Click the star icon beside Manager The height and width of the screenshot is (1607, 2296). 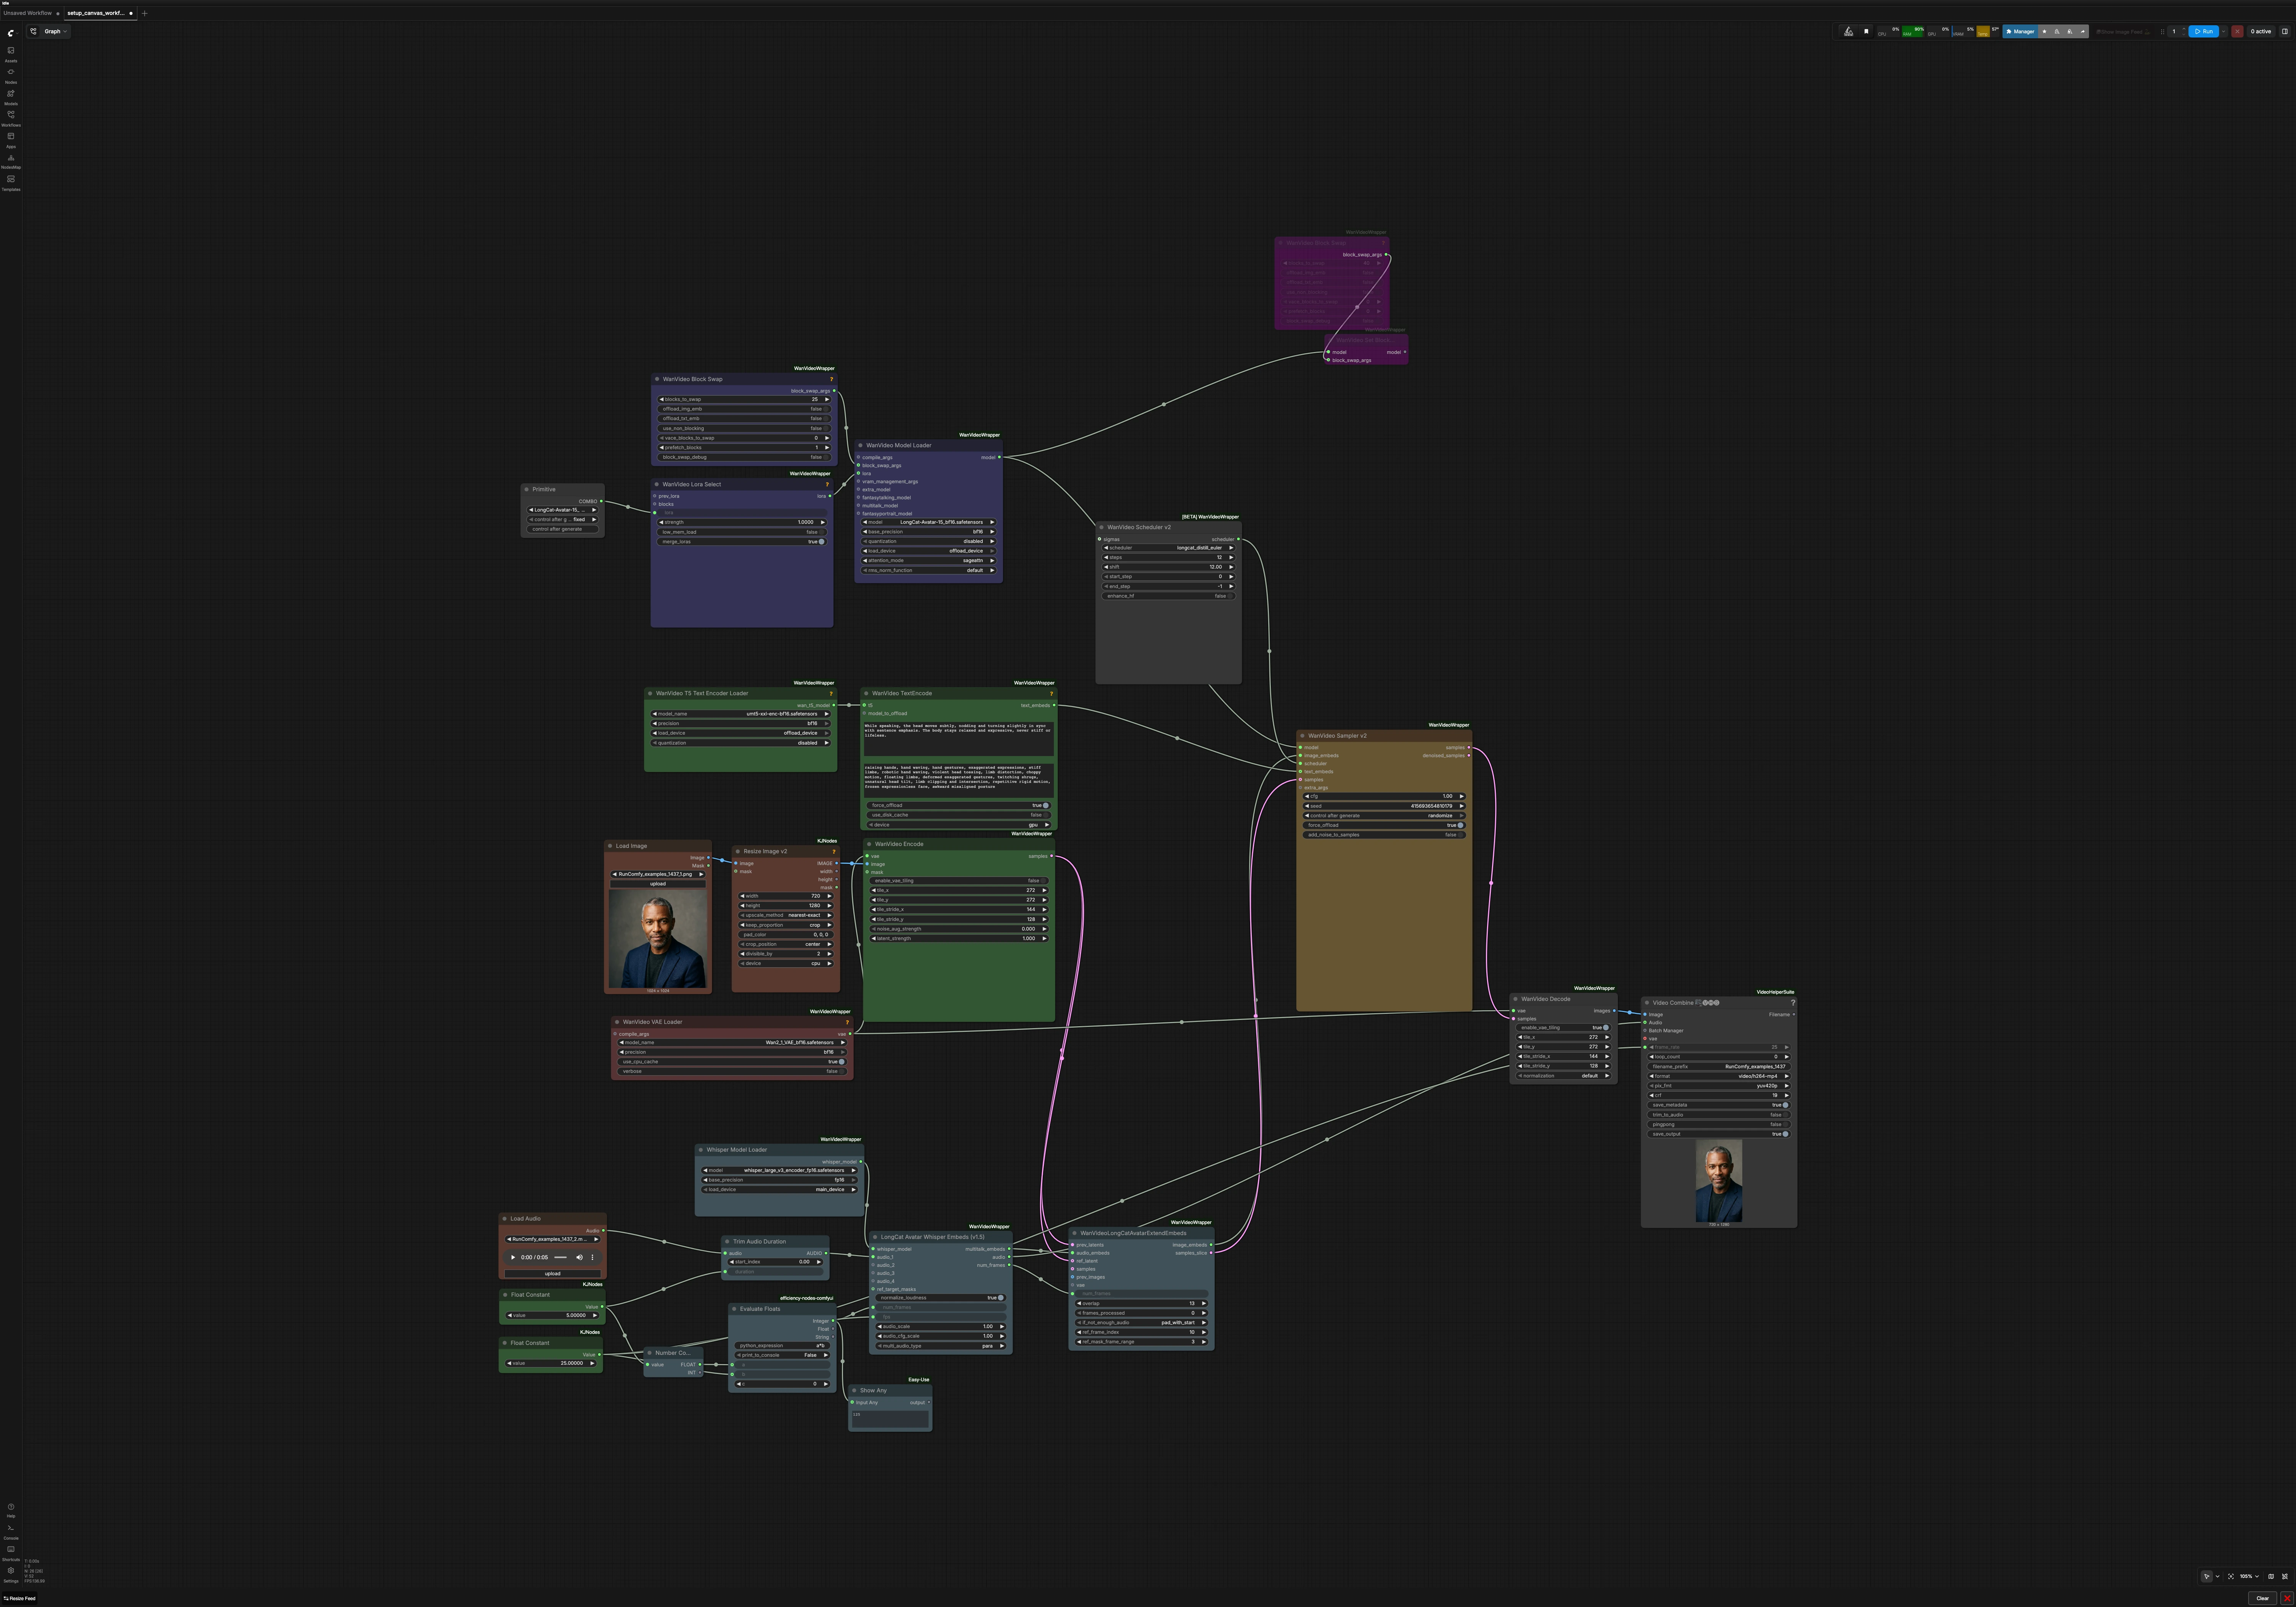(2044, 31)
